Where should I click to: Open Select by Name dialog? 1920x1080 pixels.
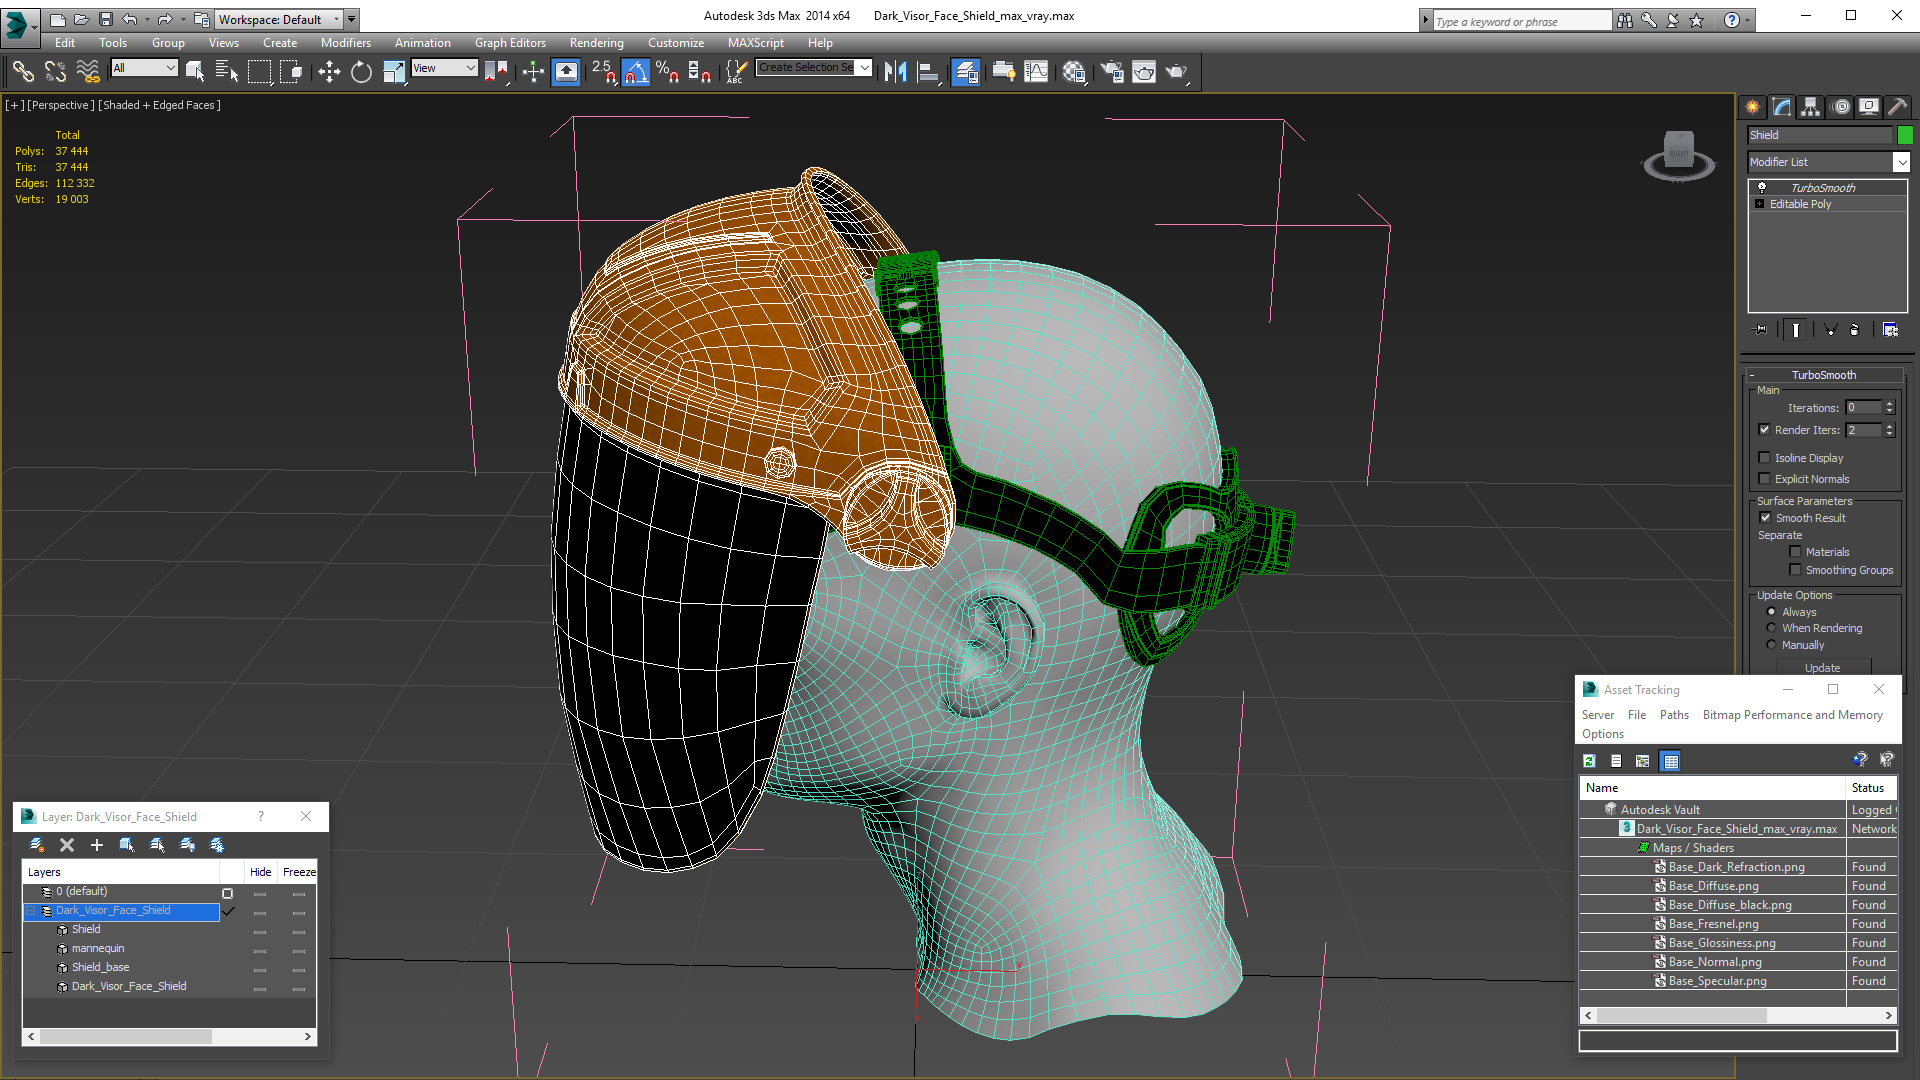point(227,71)
